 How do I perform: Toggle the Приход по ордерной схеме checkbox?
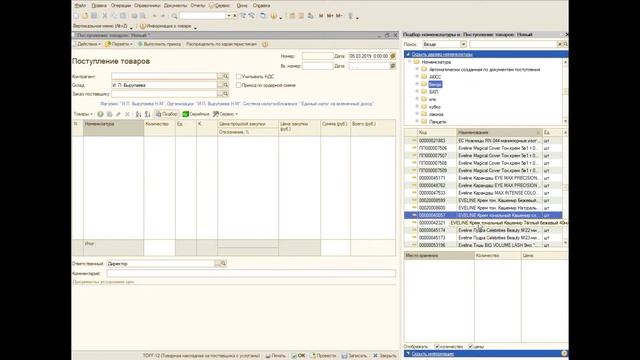coord(238,85)
